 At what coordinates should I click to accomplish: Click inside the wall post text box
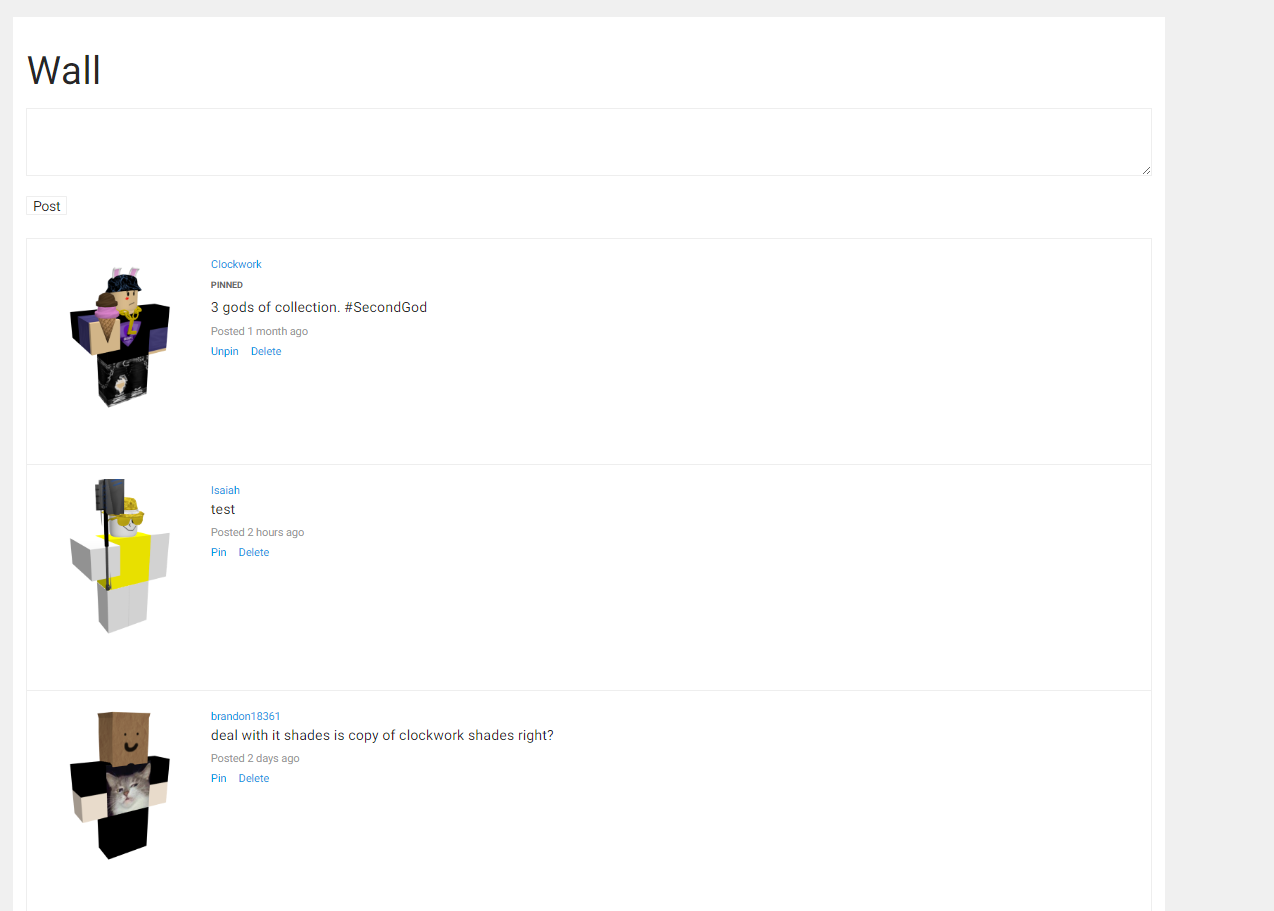pyautogui.click(x=588, y=140)
